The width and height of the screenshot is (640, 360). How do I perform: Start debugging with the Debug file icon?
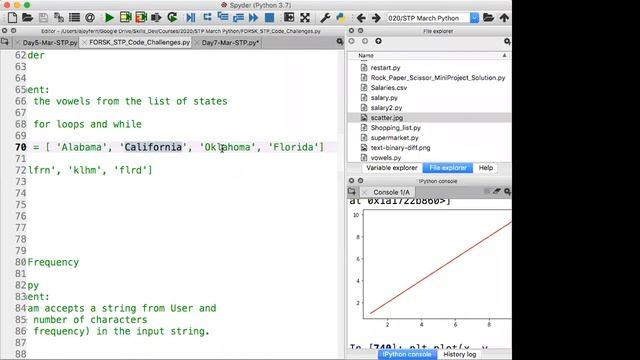191,18
